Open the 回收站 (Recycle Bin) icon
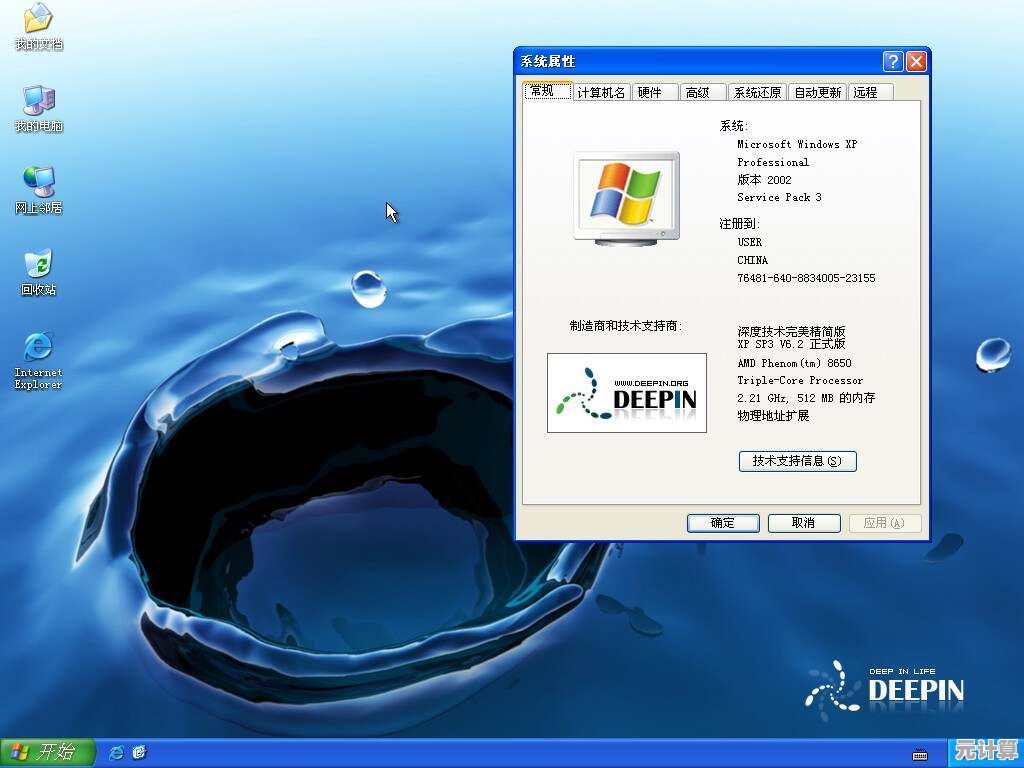This screenshot has width=1024, height=768. click(38, 265)
